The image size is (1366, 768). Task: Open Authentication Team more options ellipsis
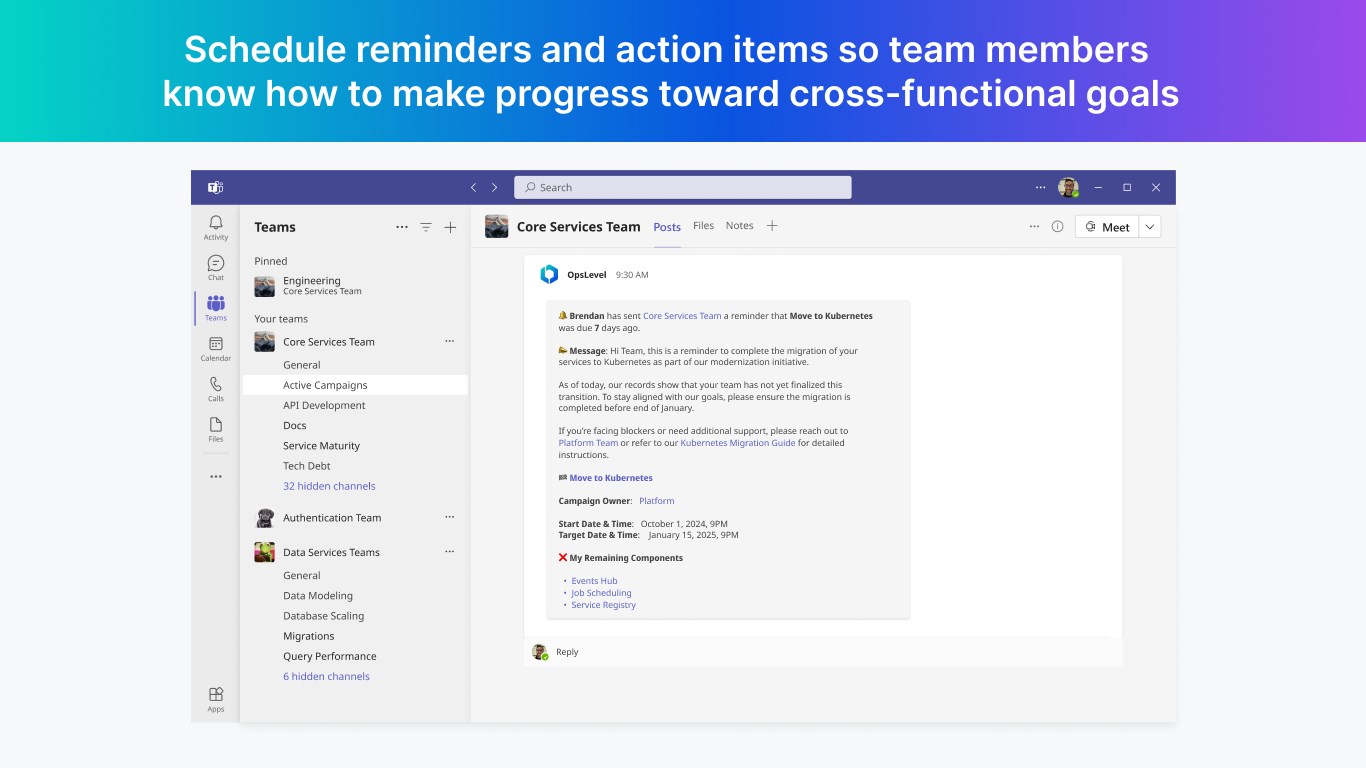click(450, 517)
